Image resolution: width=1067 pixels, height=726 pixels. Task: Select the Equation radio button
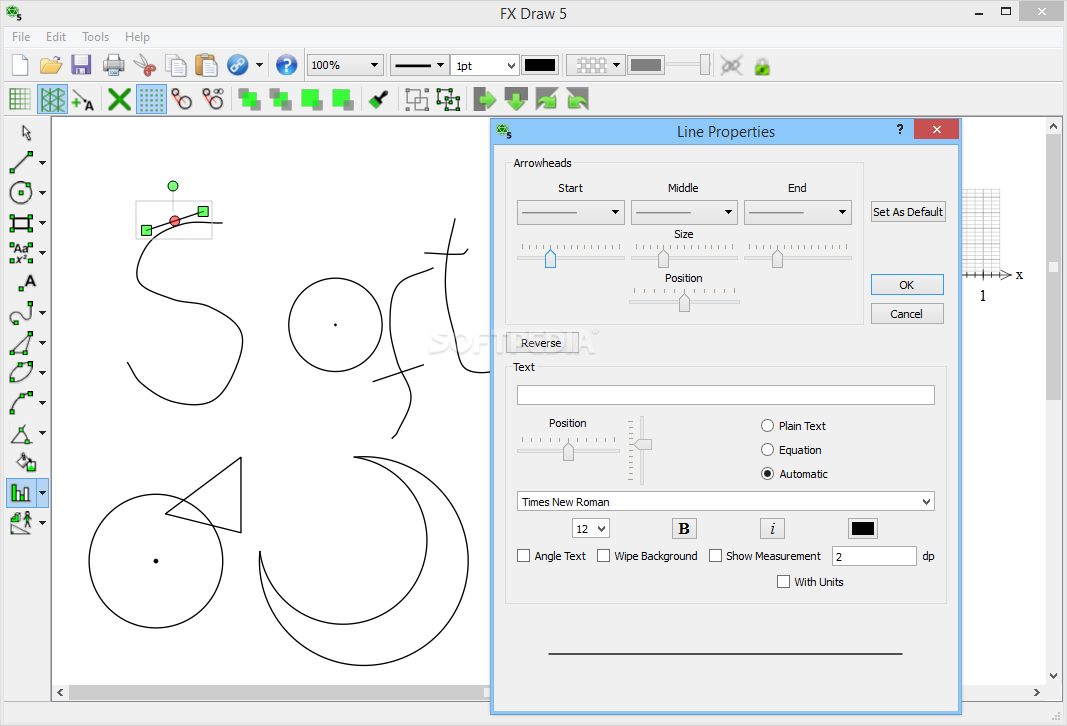(x=768, y=450)
